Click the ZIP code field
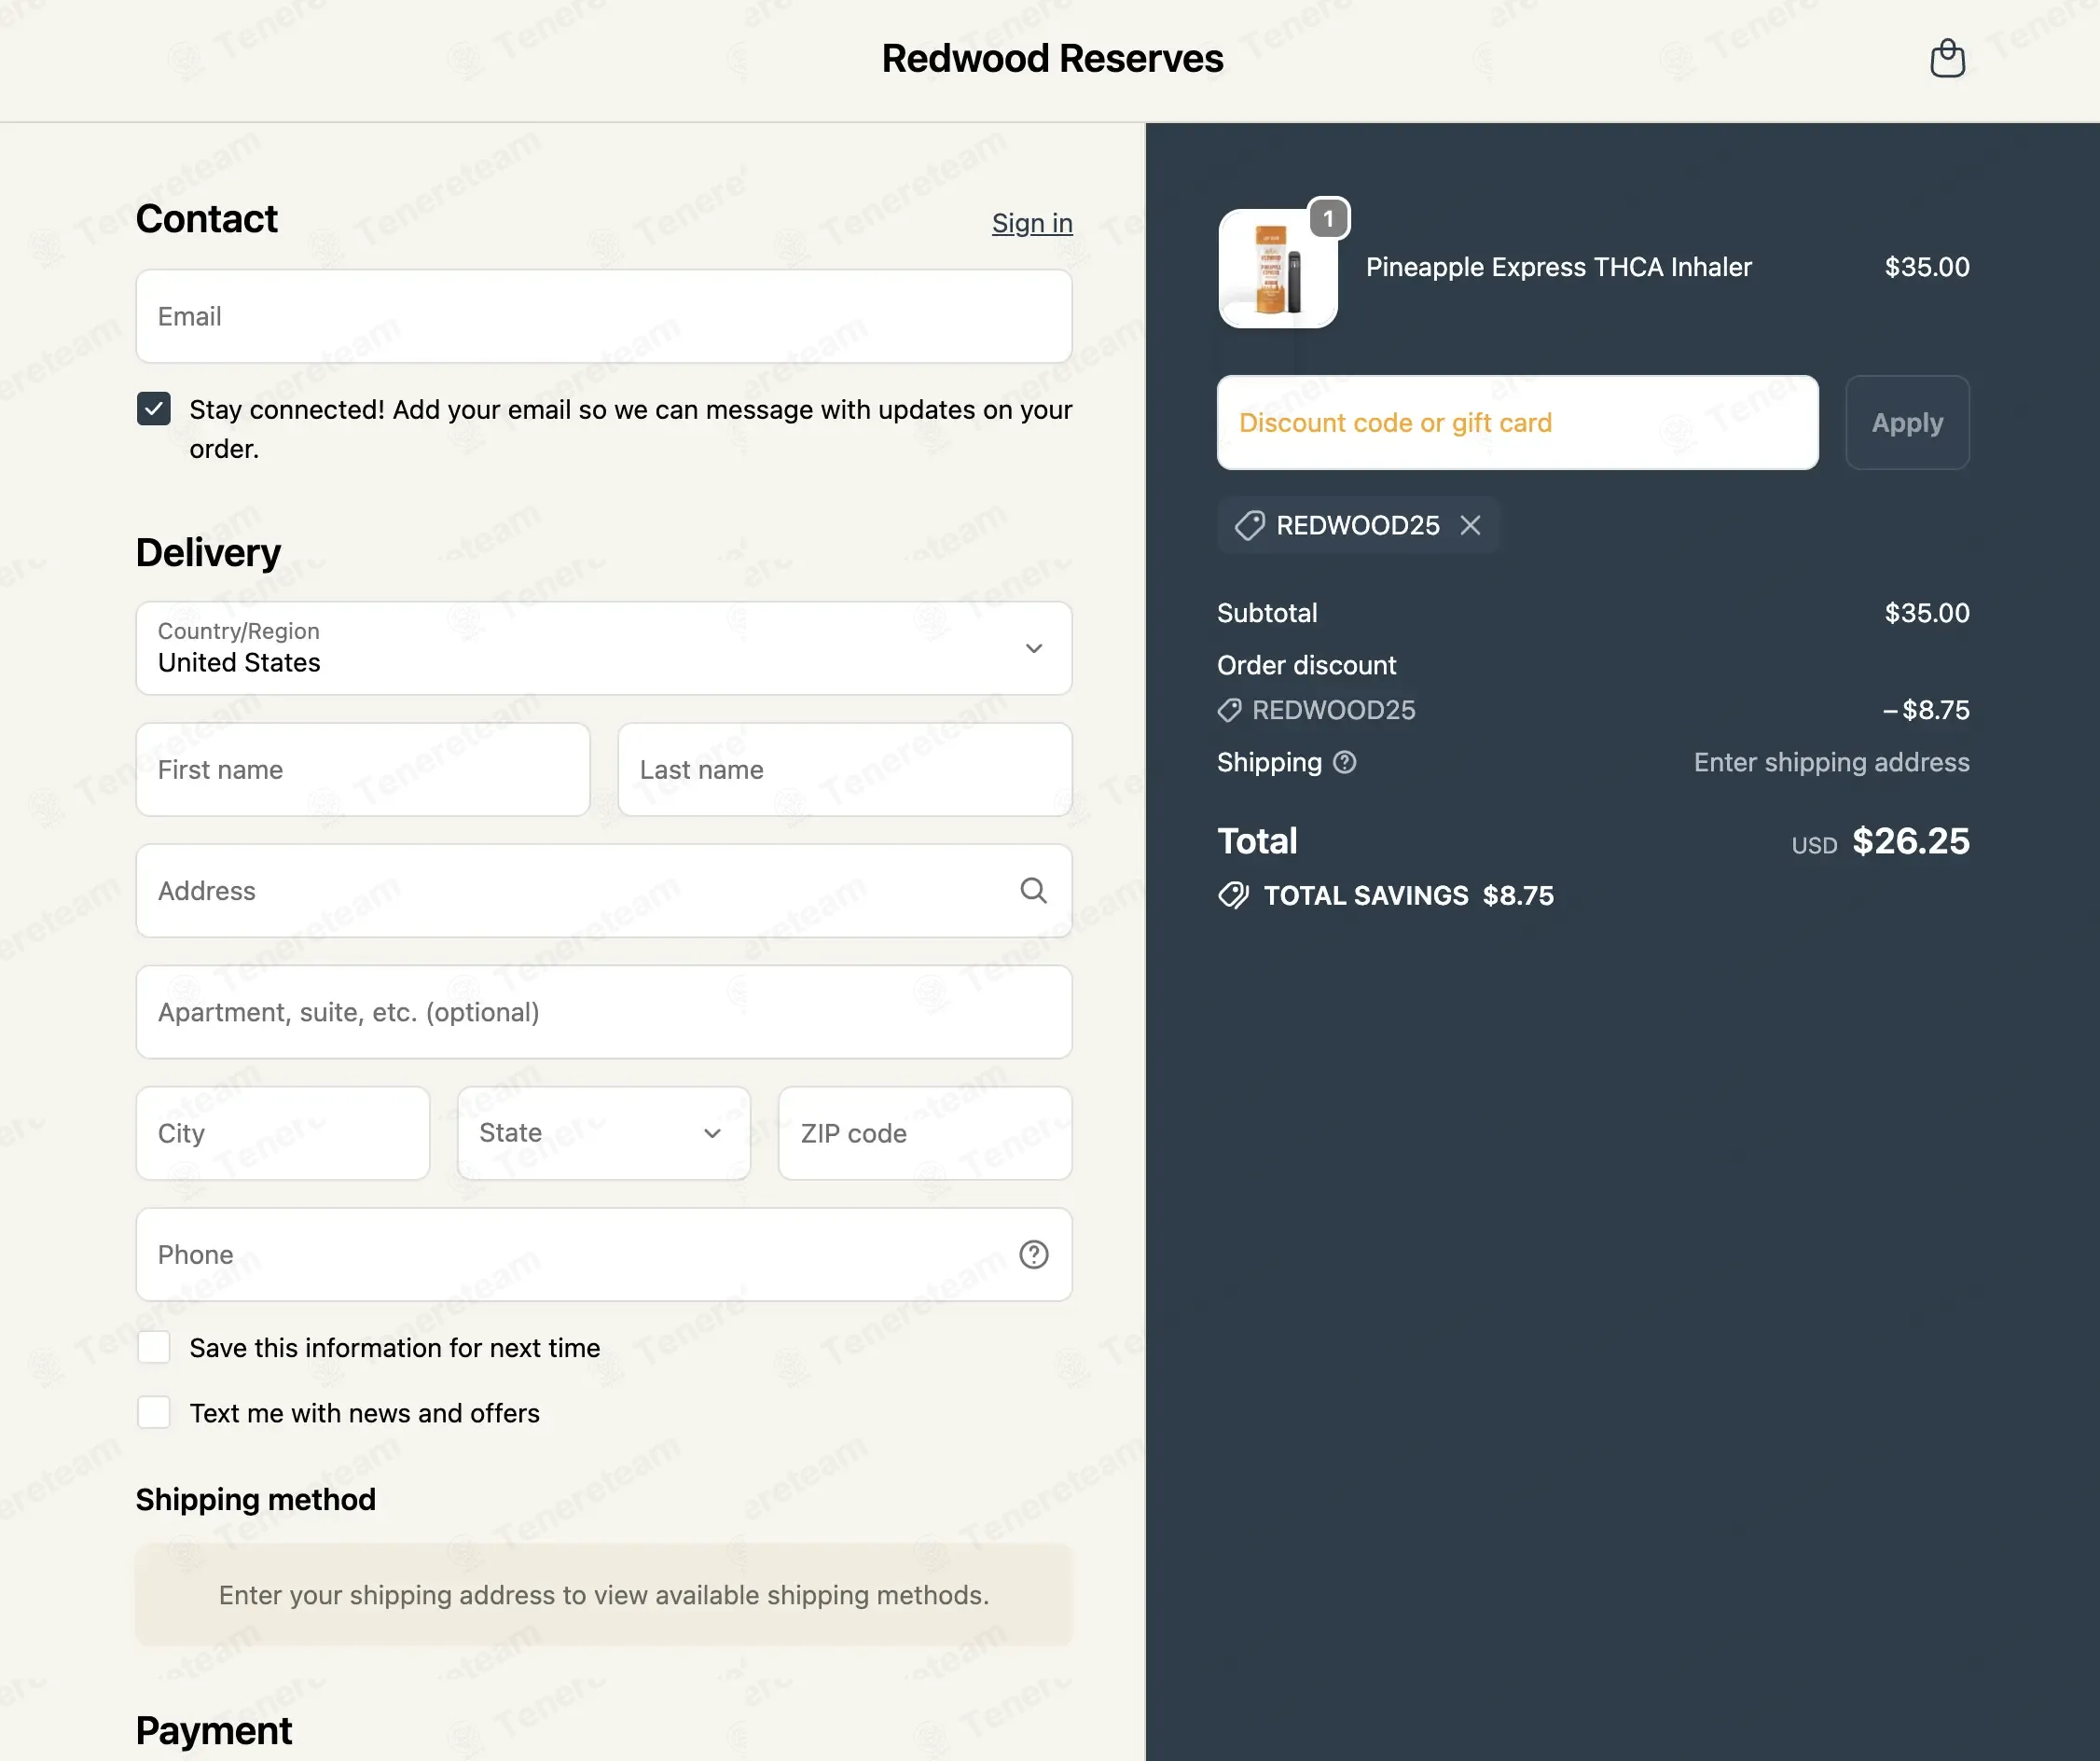 (925, 1133)
